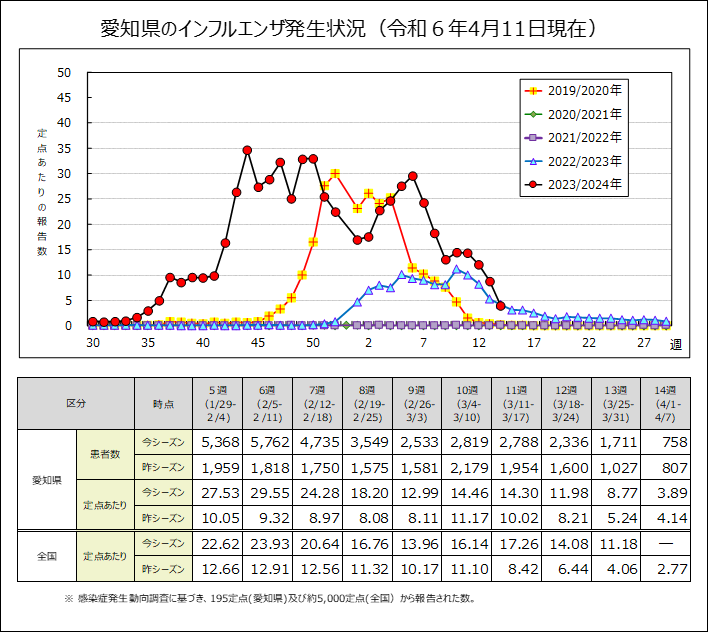Image resolution: width=709 pixels, height=633 pixels.
Task: Click the vertical axis value 15
Action: click(x=64, y=250)
